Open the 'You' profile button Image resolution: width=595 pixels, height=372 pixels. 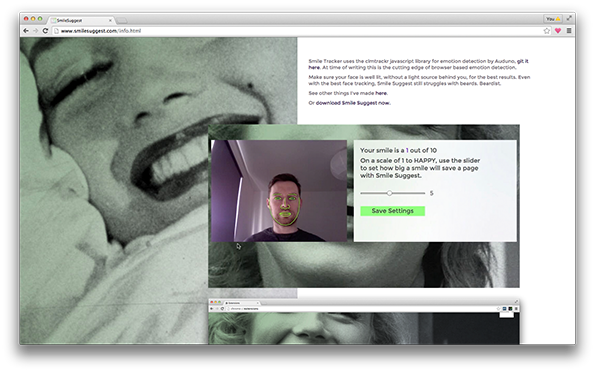click(x=553, y=19)
